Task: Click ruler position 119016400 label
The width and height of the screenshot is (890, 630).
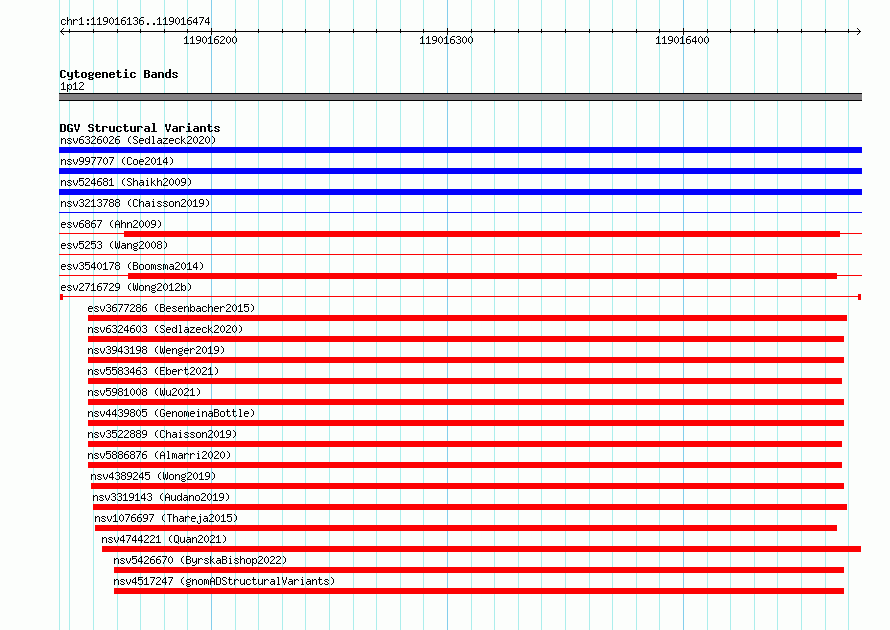Action: (682, 40)
